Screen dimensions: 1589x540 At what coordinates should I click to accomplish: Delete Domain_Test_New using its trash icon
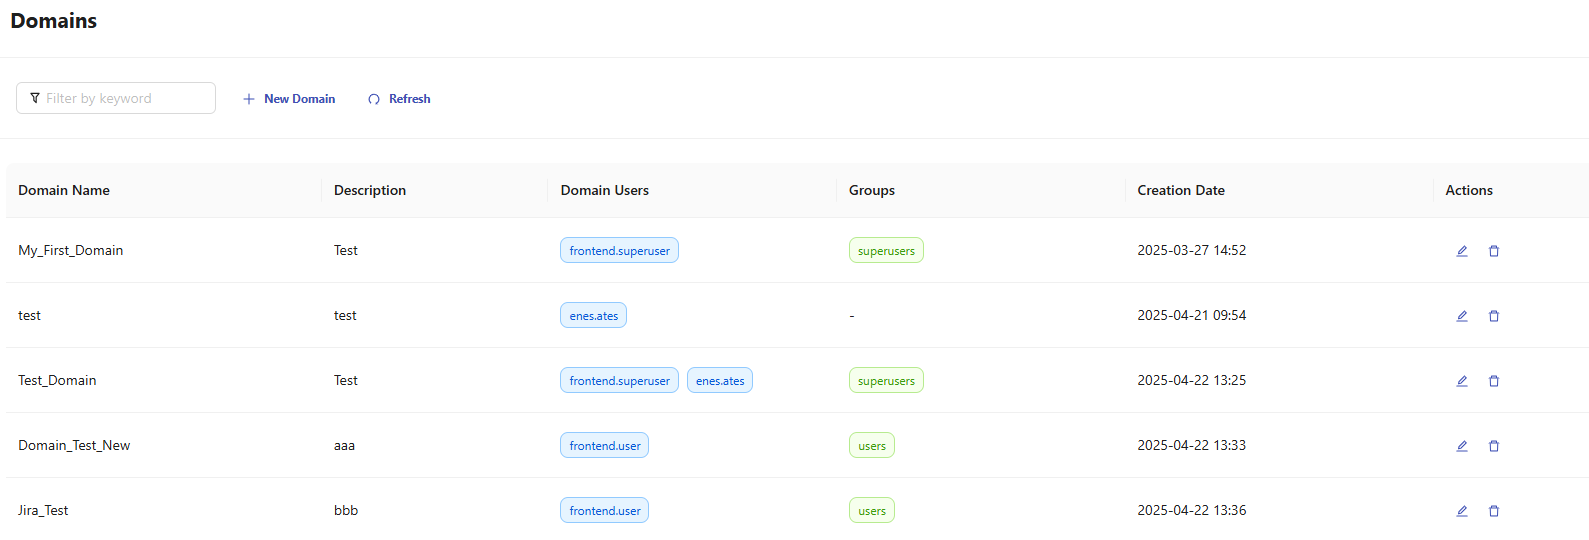(x=1493, y=446)
